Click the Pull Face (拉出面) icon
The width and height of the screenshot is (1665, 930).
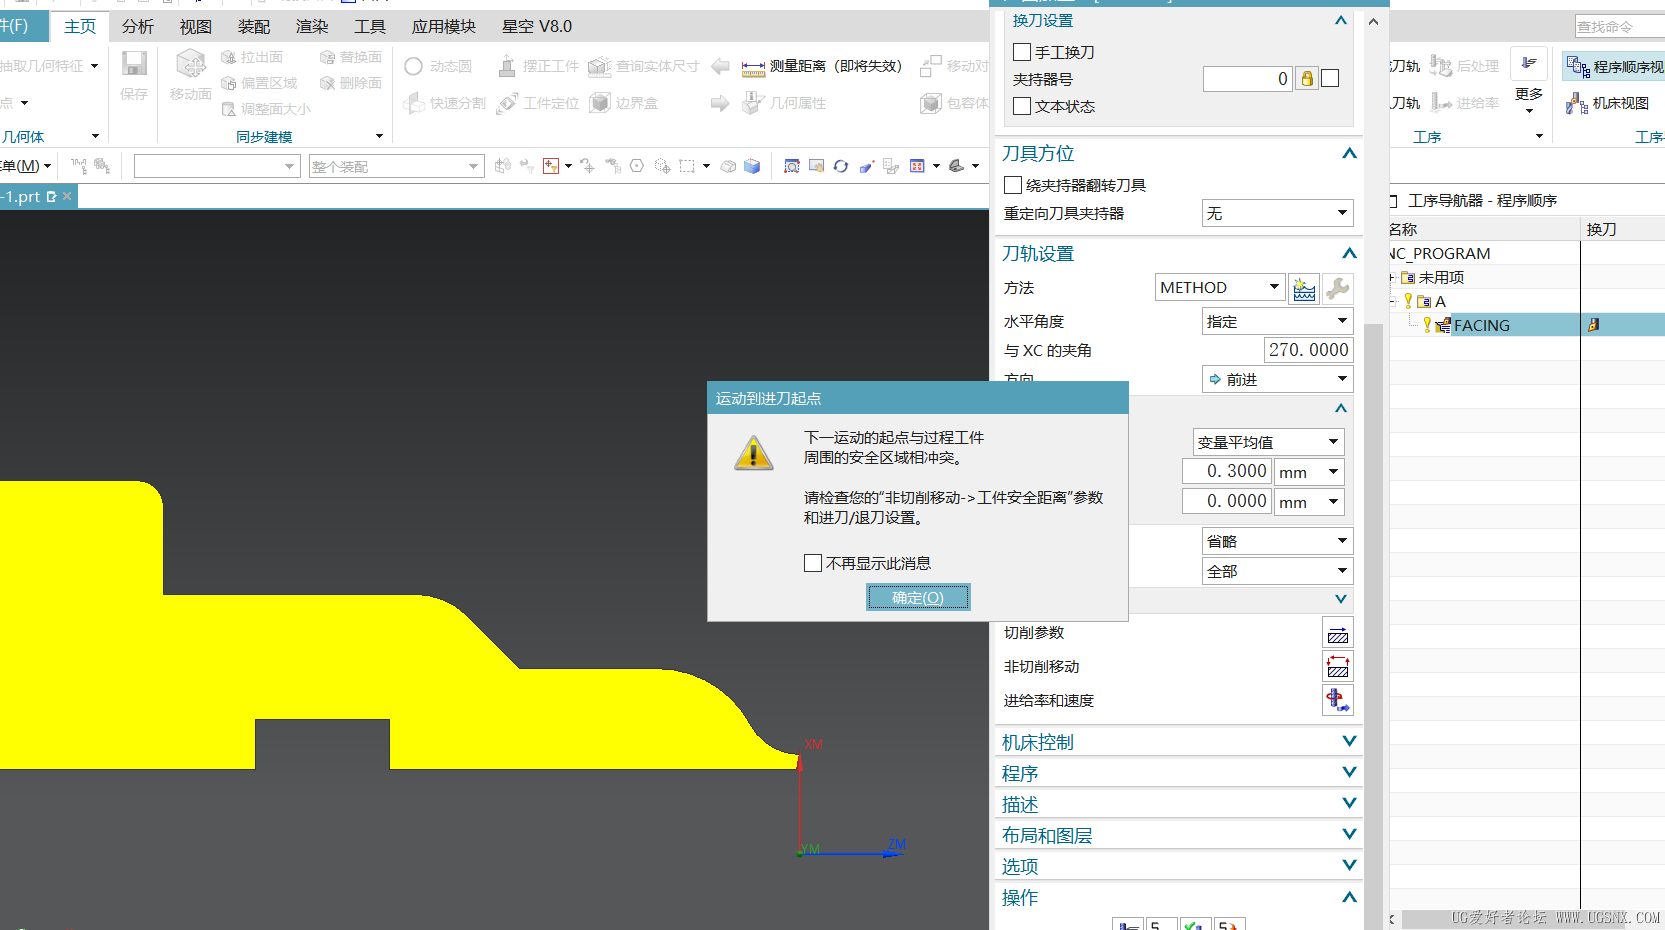tap(229, 58)
